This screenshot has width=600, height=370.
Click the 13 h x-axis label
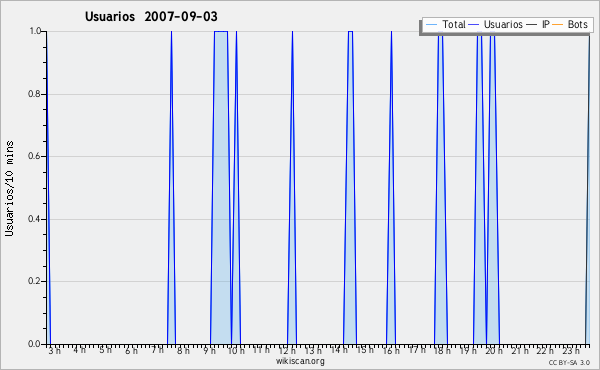313,350
